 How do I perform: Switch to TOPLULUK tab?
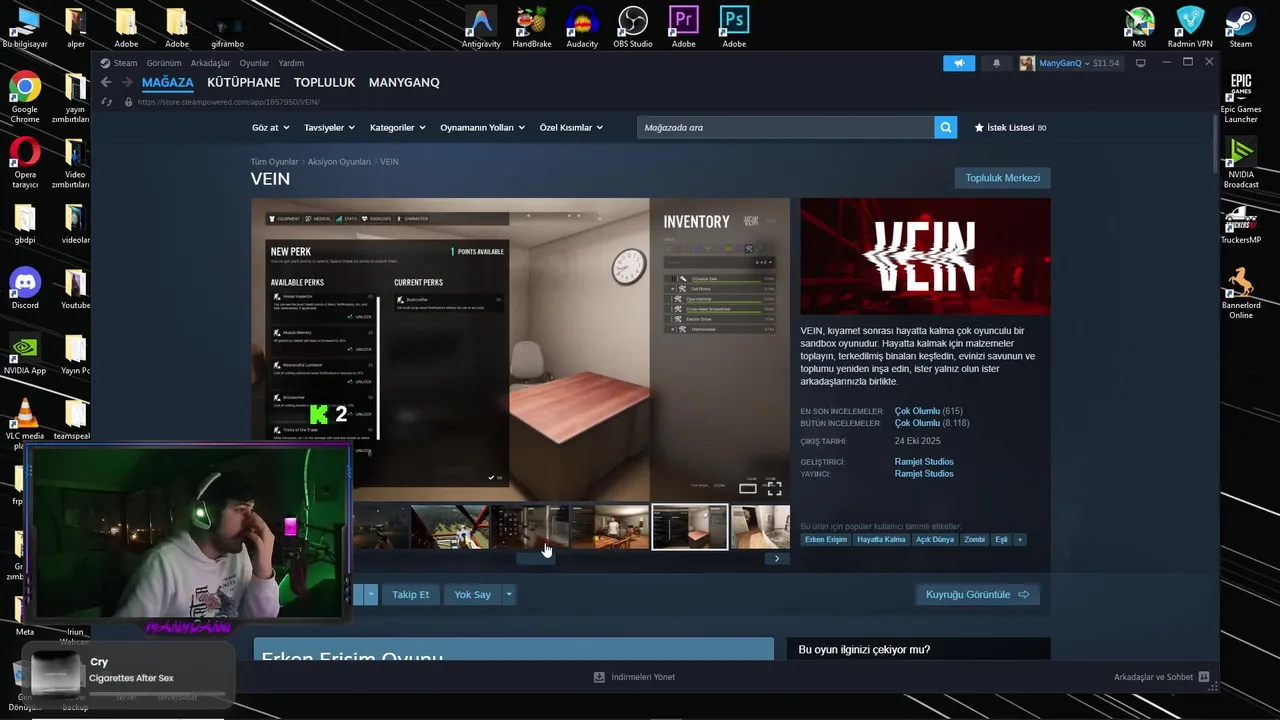(x=324, y=82)
